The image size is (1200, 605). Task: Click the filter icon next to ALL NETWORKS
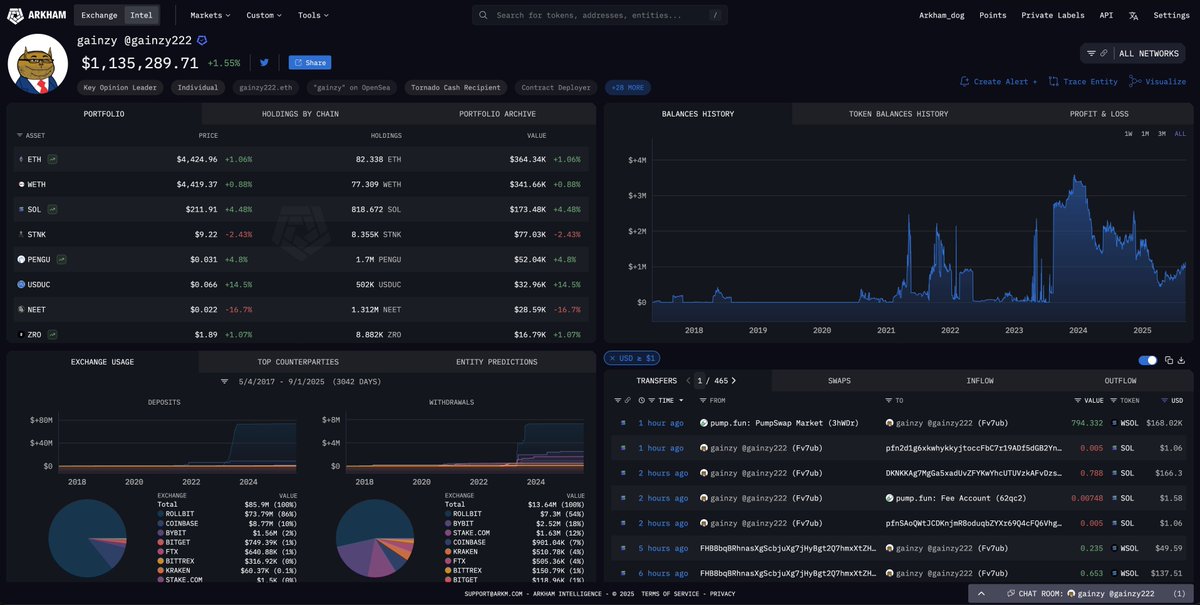(1092, 52)
